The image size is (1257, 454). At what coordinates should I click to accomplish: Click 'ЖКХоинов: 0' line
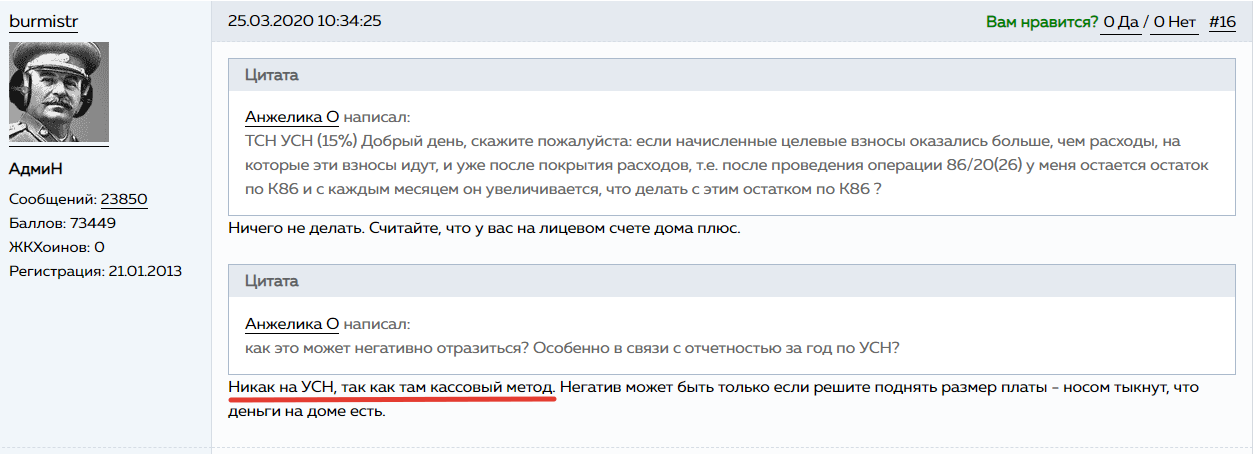point(57,247)
